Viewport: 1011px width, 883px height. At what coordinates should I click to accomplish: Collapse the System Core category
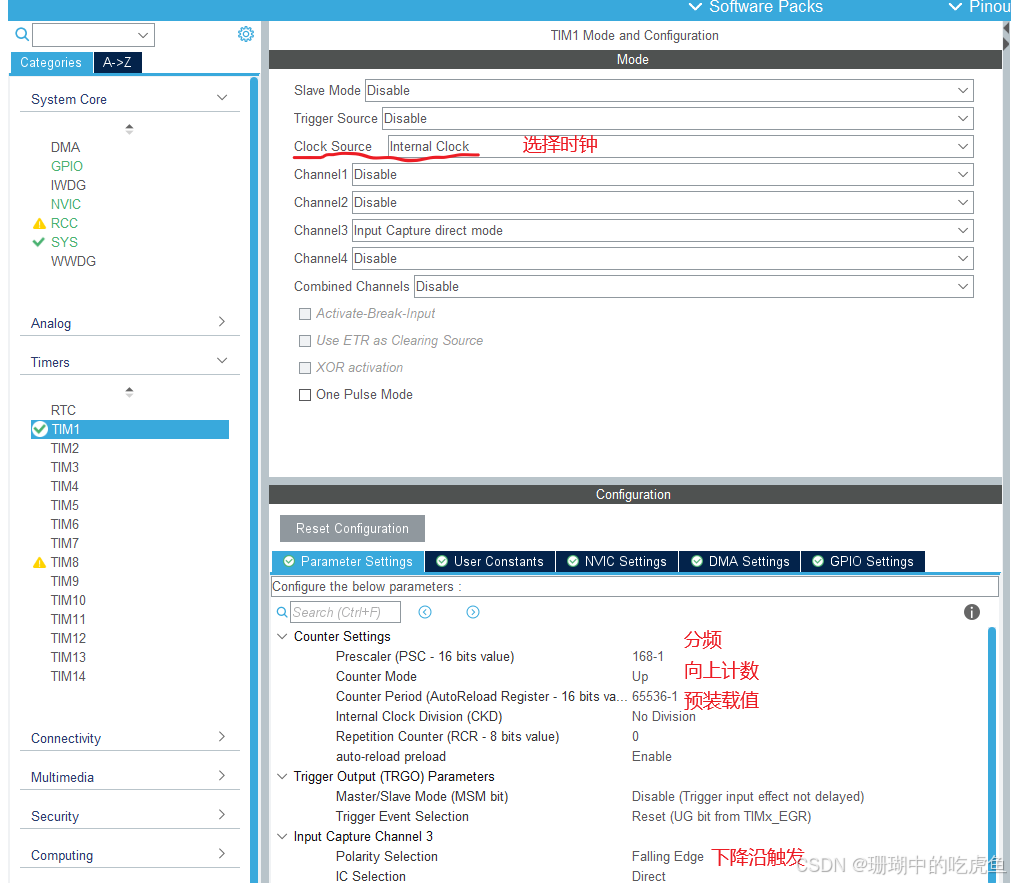(222, 98)
